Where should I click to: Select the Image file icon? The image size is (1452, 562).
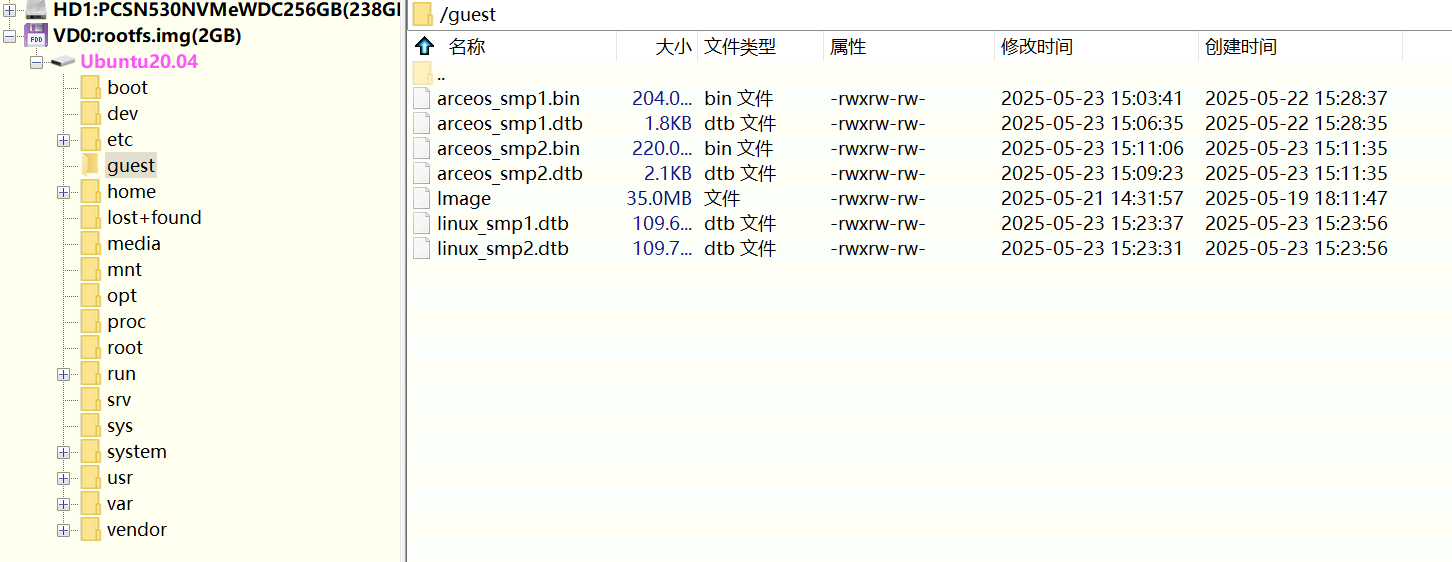423,199
